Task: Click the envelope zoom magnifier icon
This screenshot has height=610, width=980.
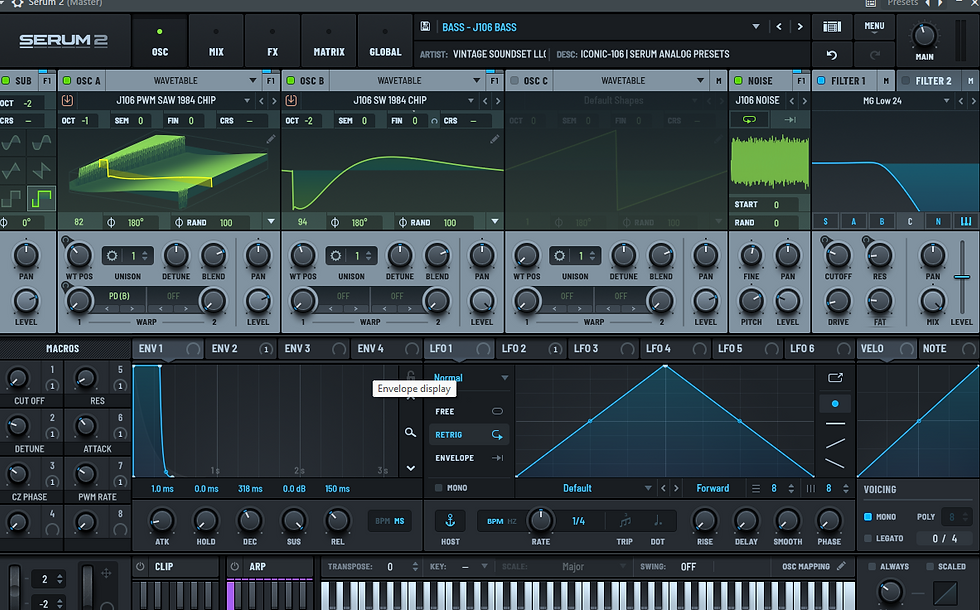Action: (410, 432)
